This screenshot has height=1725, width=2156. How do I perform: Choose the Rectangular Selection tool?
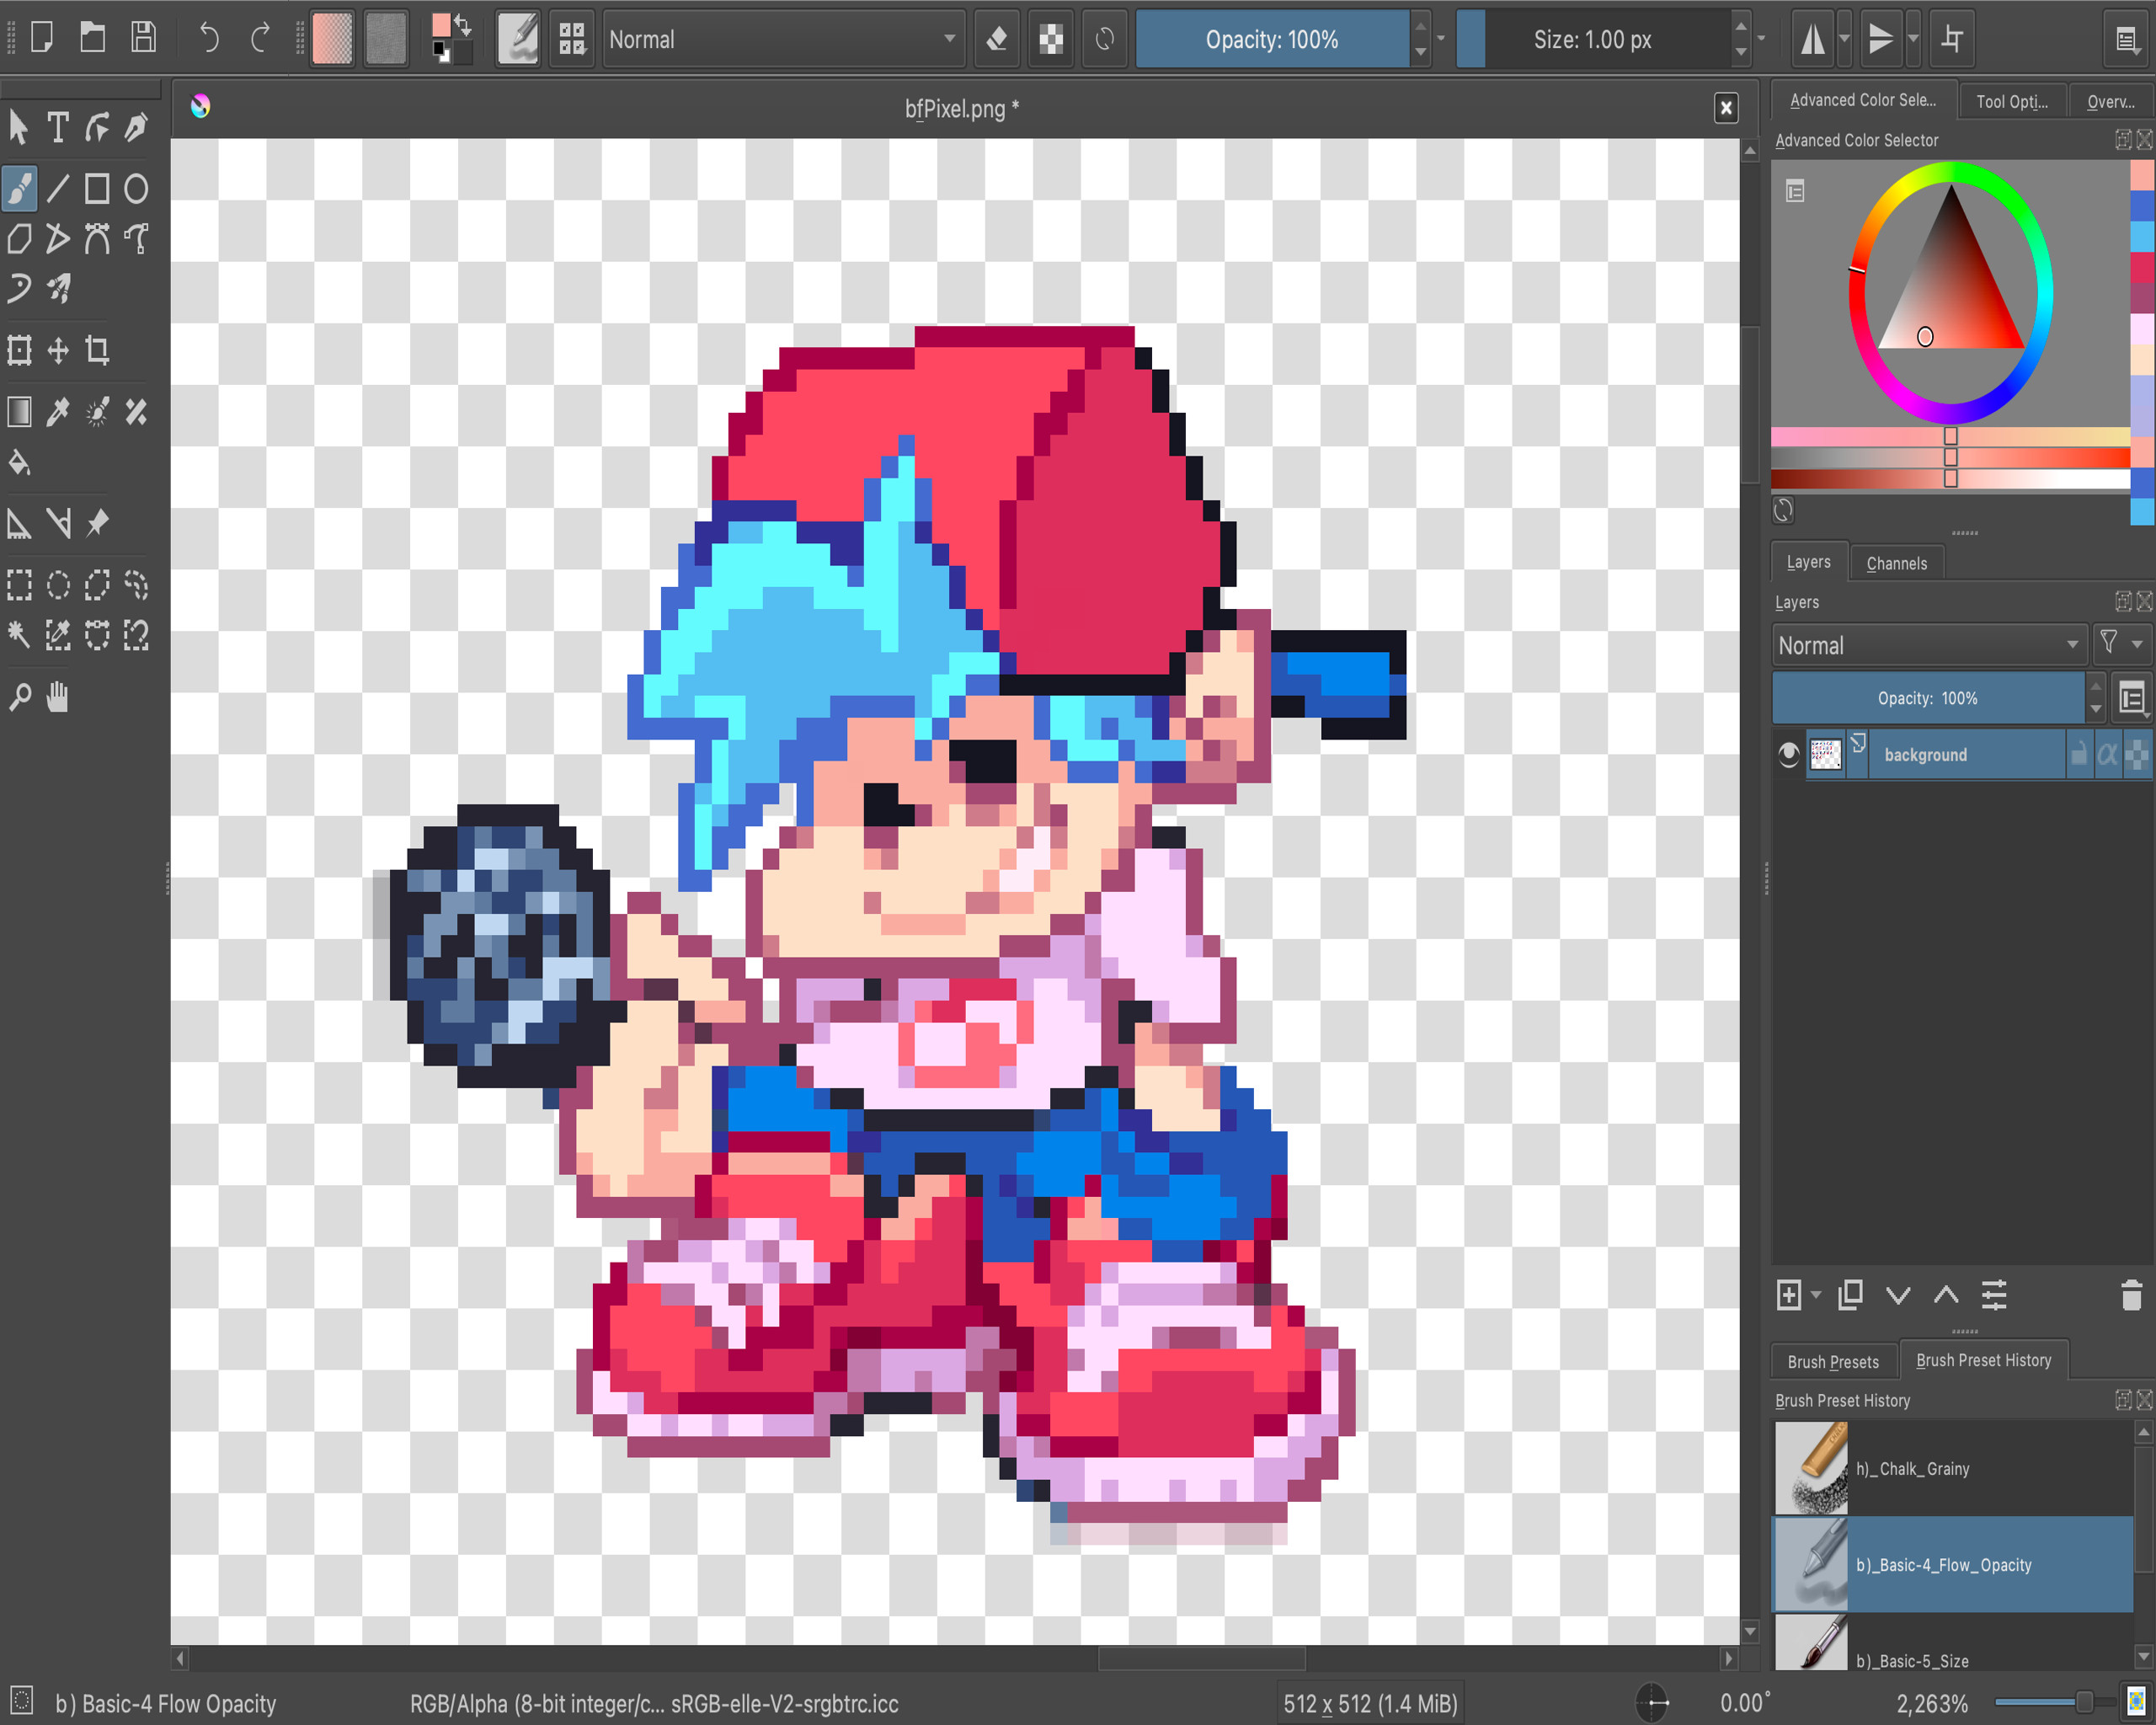19,584
